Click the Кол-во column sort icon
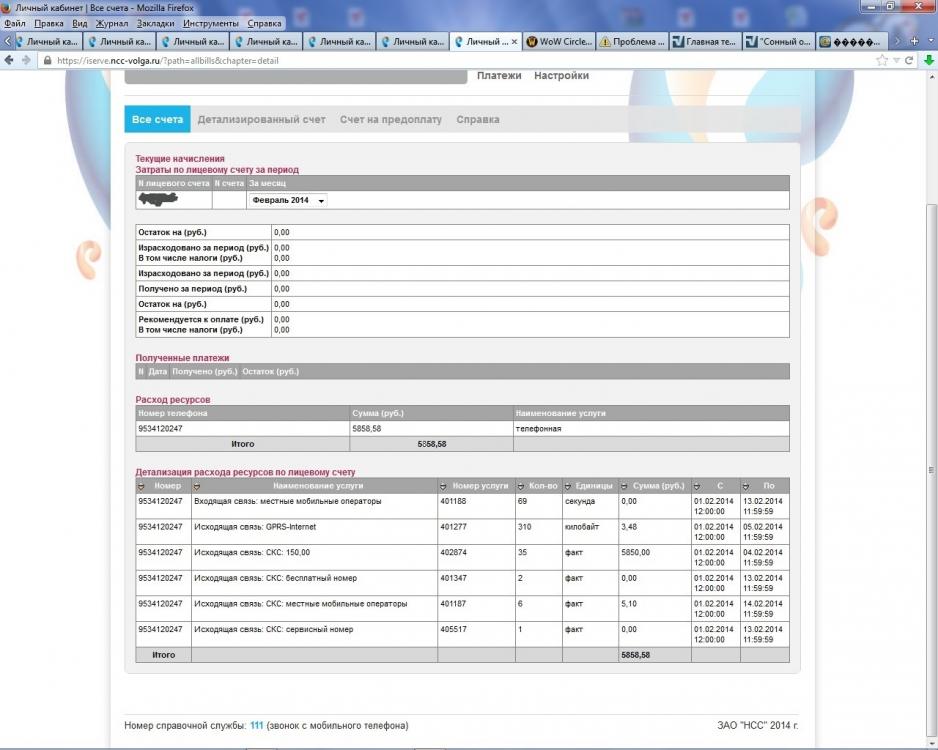Viewport: 938px width, 750px height. coord(520,486)
